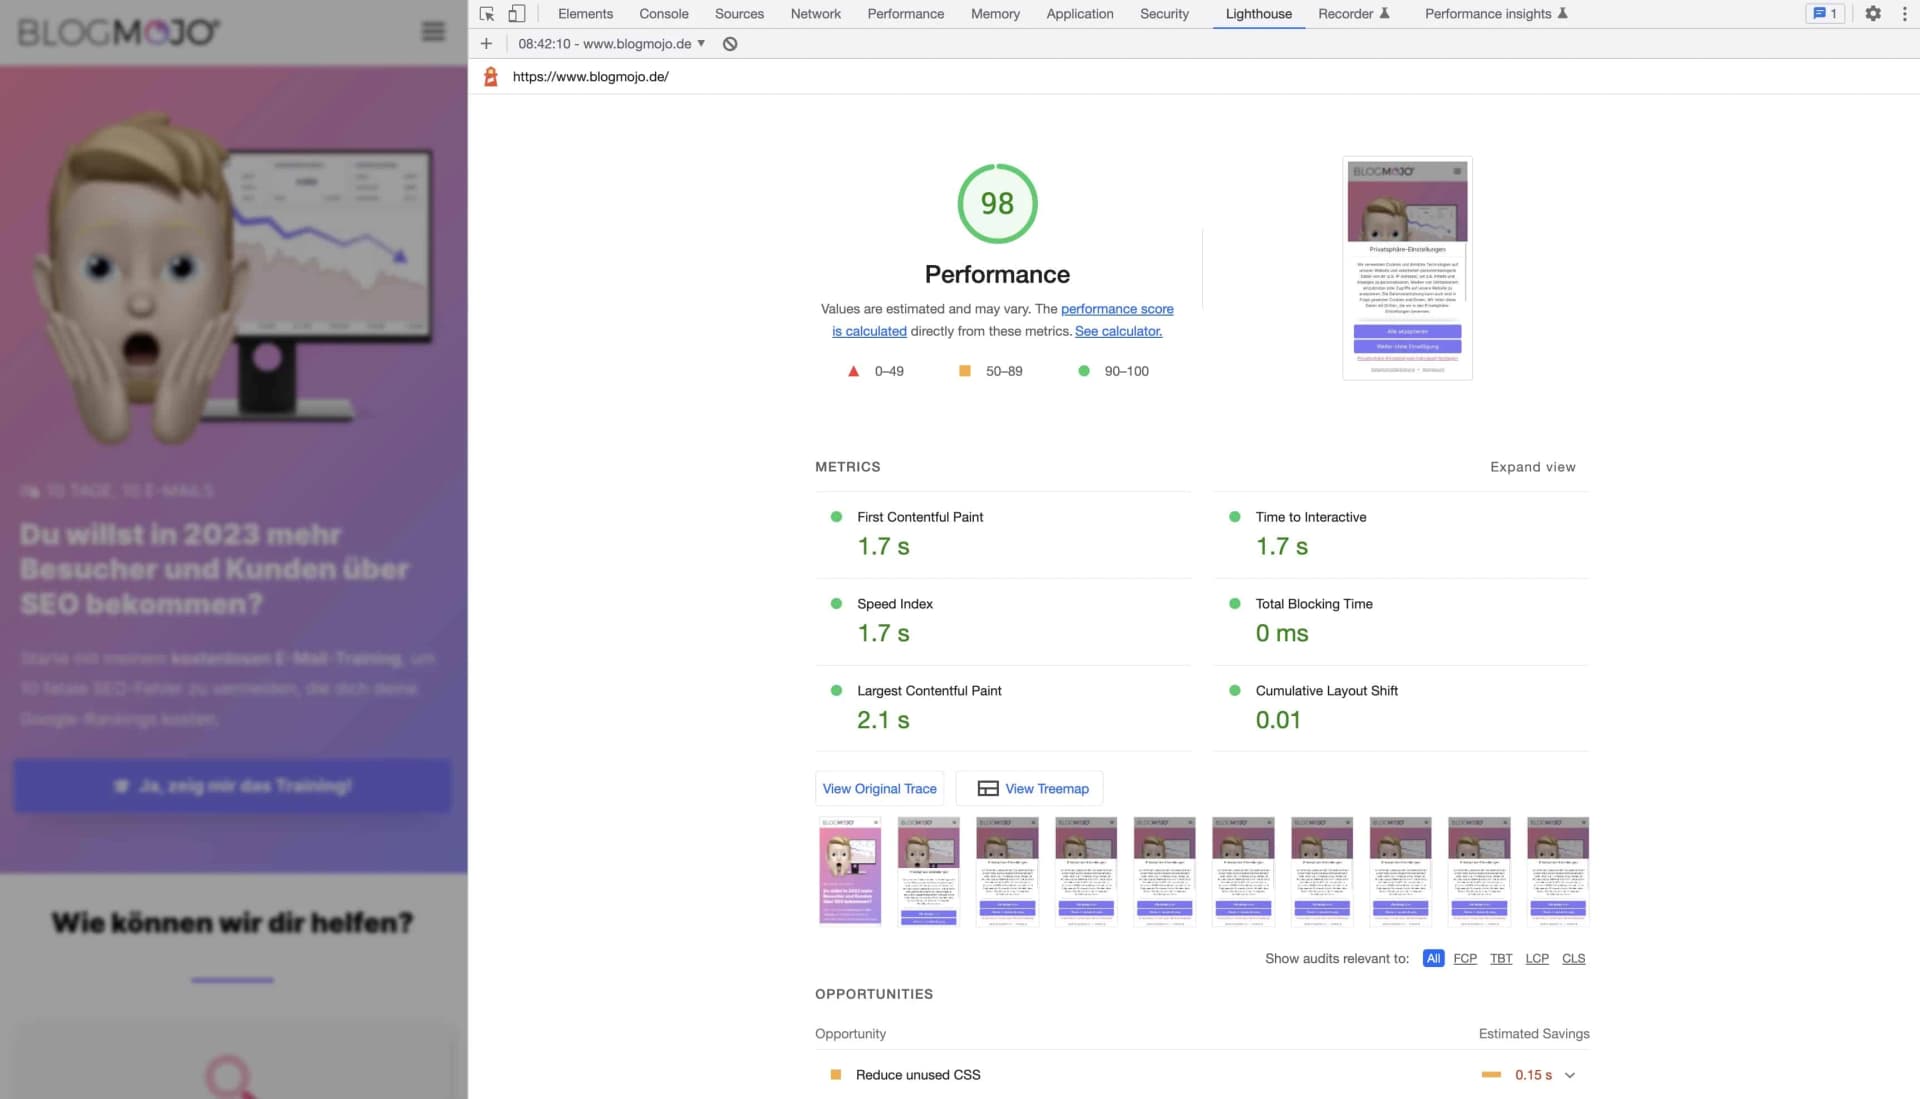The height and width of the screenshot is (1099, 1920).
Task: Click the clear all reports icon
Action: click(x=730, y=44)
